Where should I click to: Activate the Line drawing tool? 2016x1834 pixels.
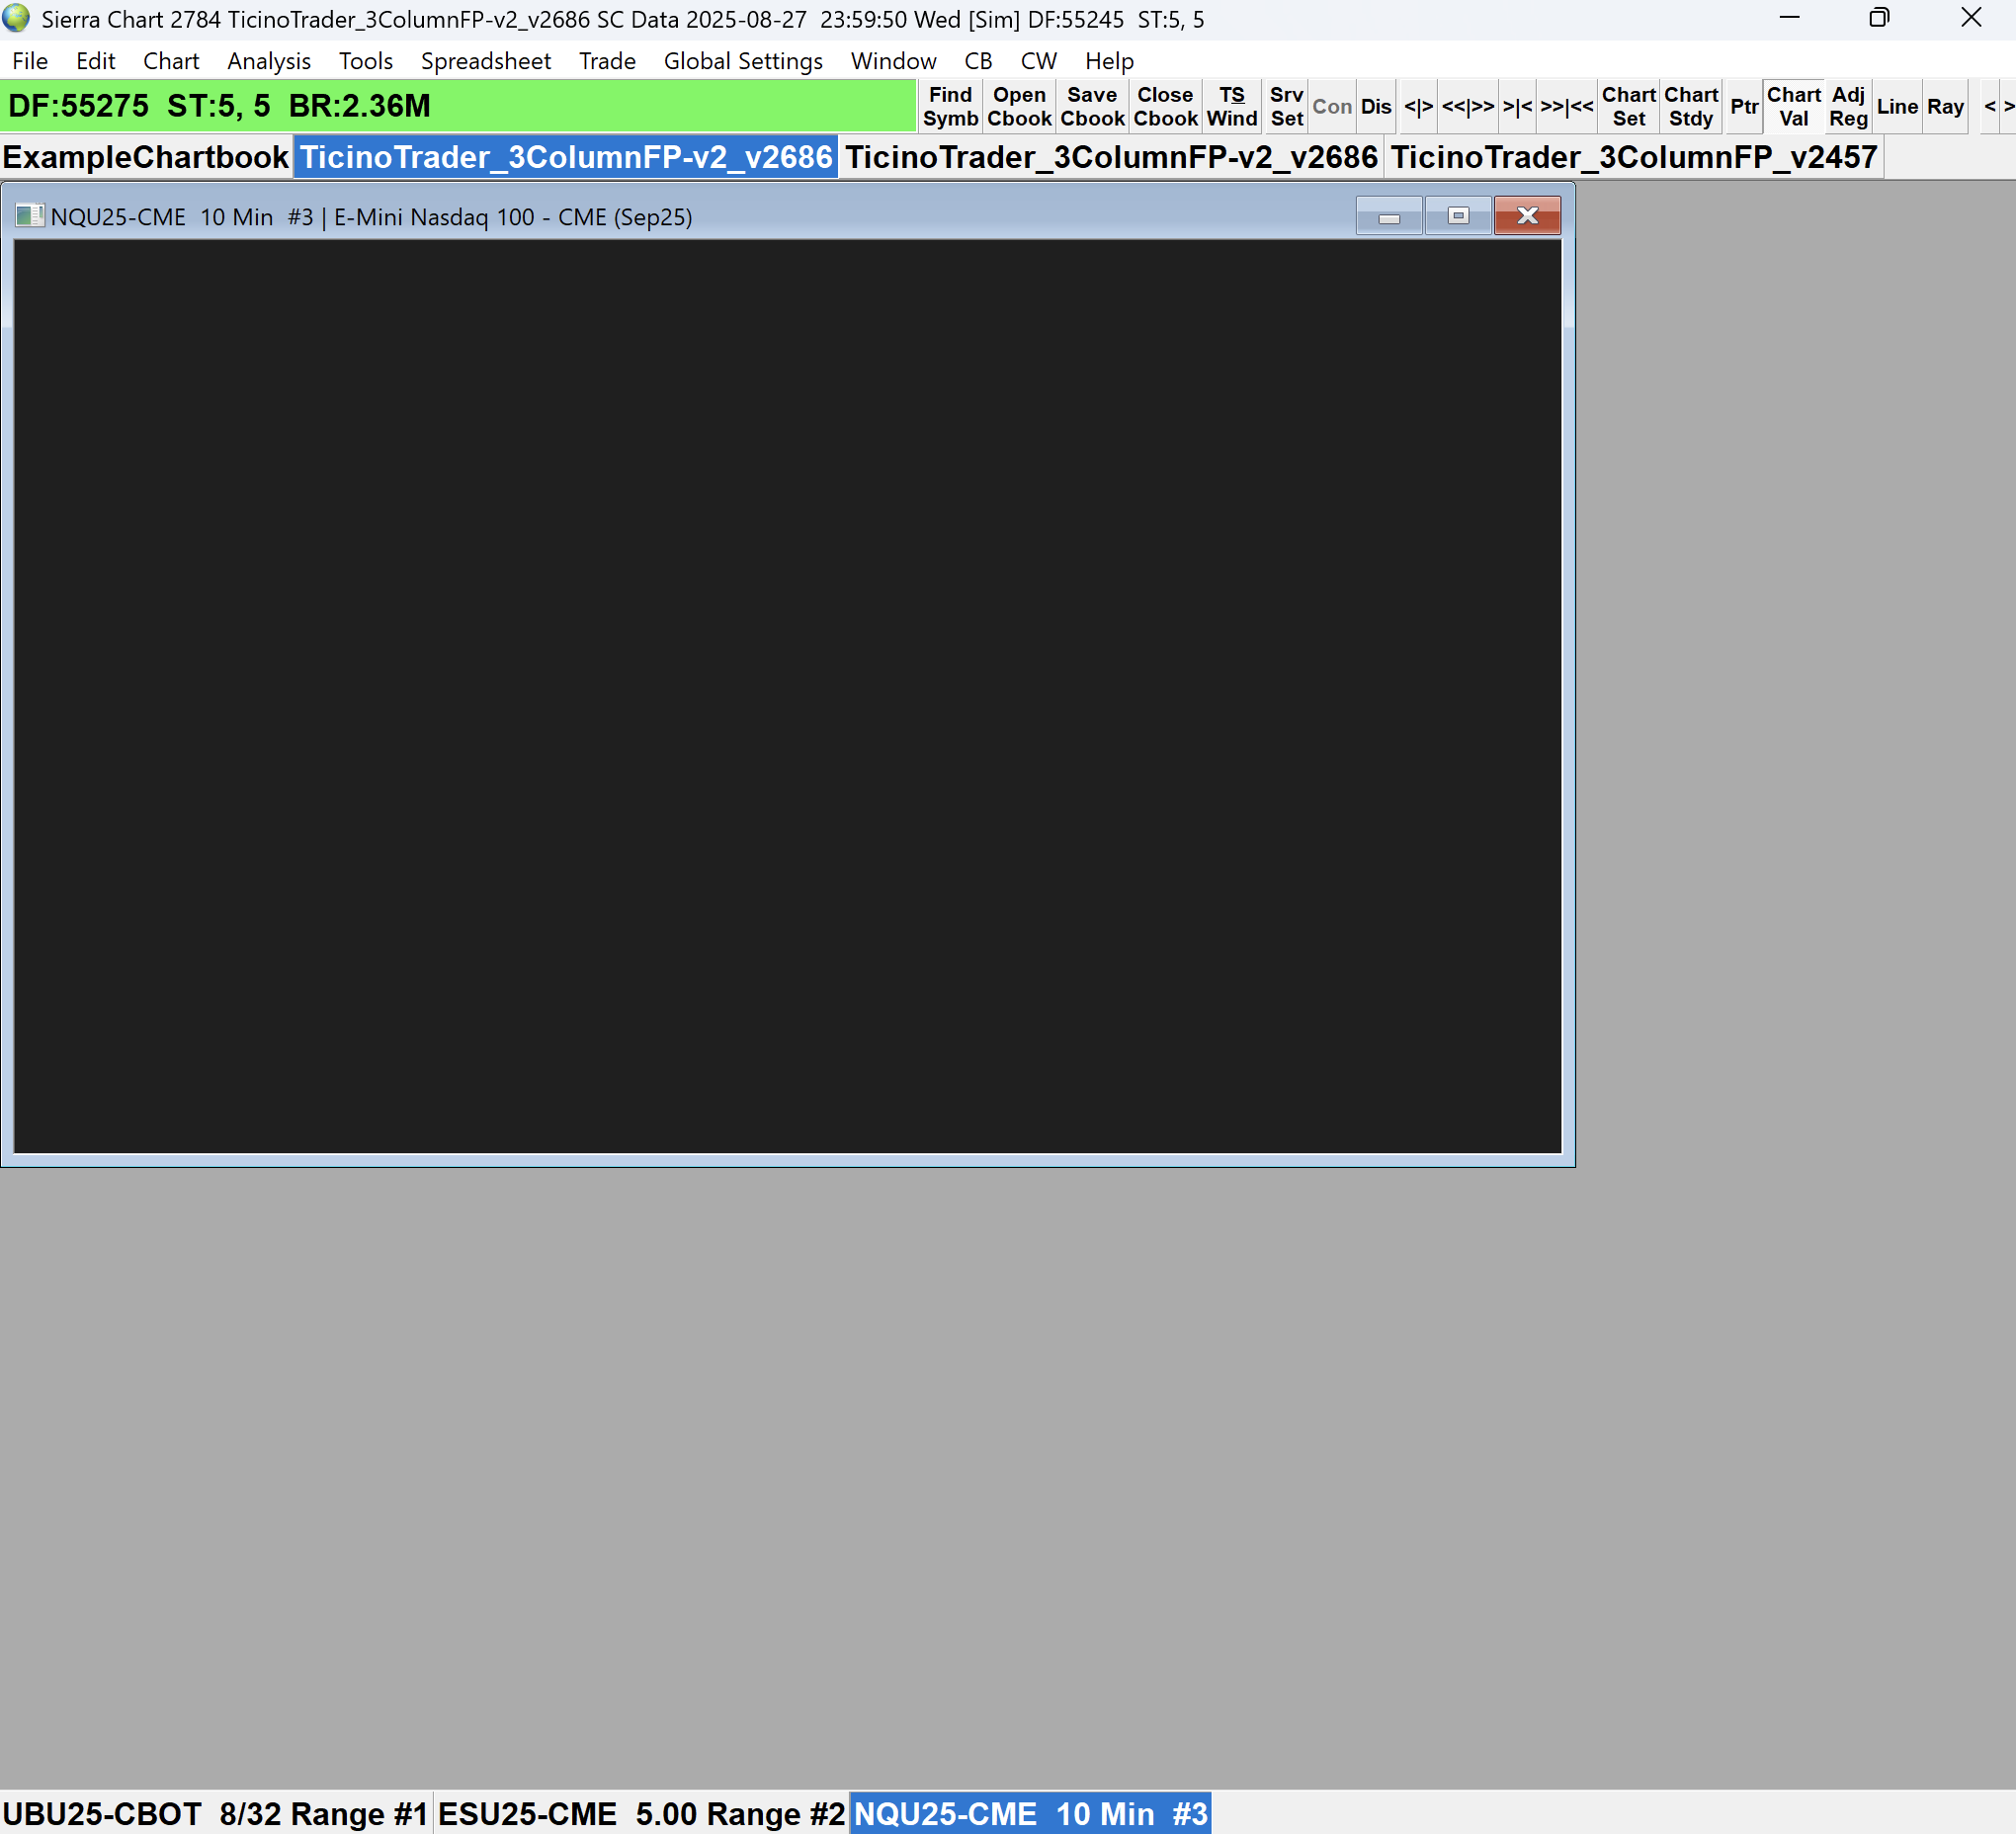pos(1896,106)
